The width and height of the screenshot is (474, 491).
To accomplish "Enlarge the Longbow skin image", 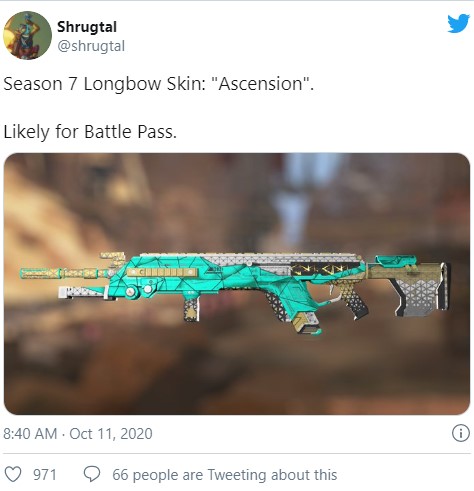I will [x=237, y=284].
